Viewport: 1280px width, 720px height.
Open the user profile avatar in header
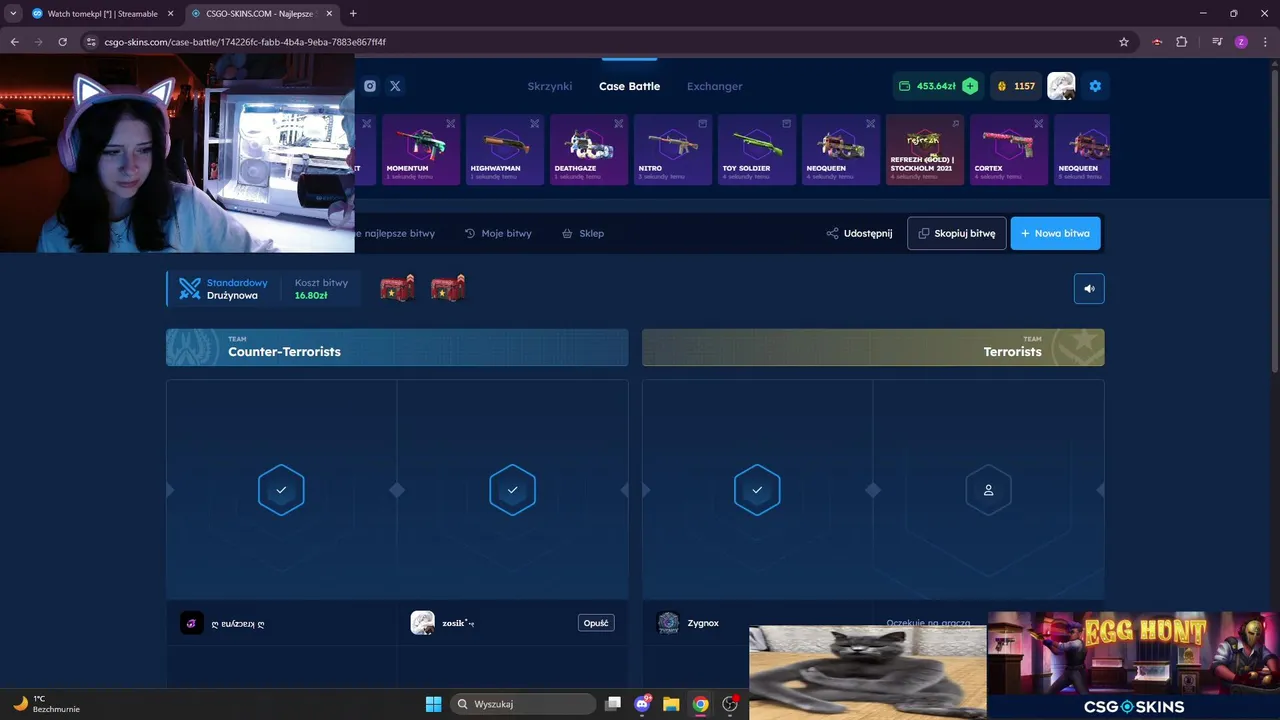pos(1061,86)
